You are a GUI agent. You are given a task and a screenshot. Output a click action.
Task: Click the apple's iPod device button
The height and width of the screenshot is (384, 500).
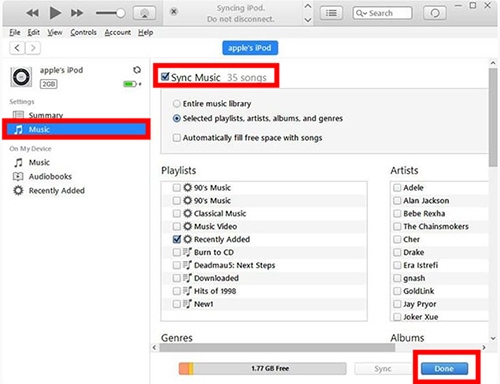[x=250, y=48]
